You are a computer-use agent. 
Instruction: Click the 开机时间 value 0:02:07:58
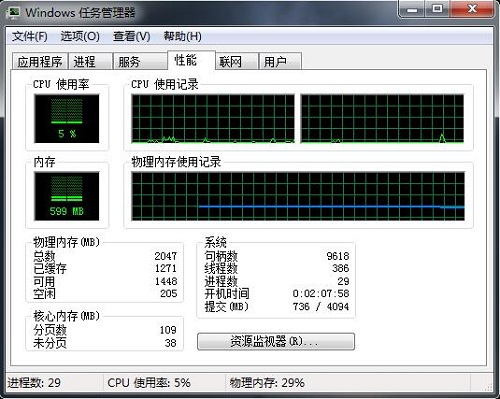click(321, 294)
